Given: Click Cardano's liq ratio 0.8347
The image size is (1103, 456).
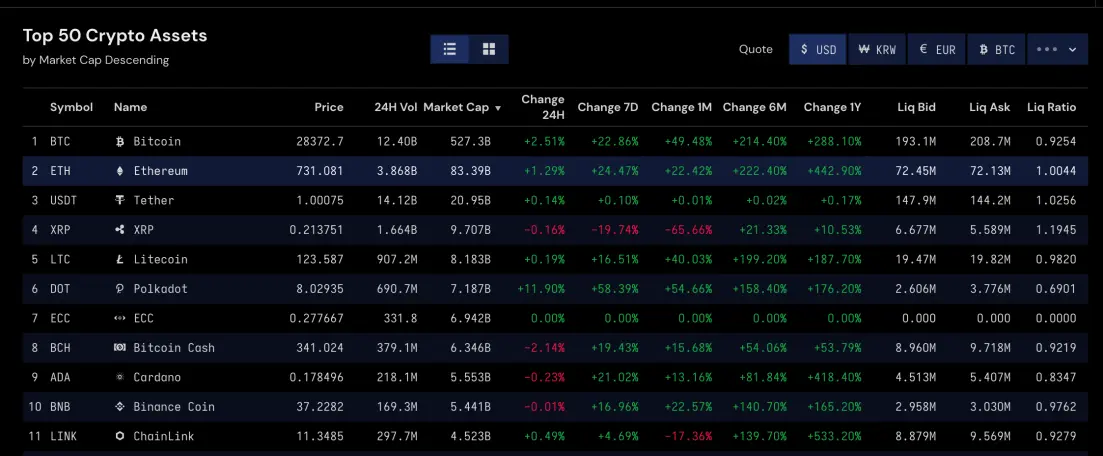Looking at the screenshot, I should (x=1056, y=378).
